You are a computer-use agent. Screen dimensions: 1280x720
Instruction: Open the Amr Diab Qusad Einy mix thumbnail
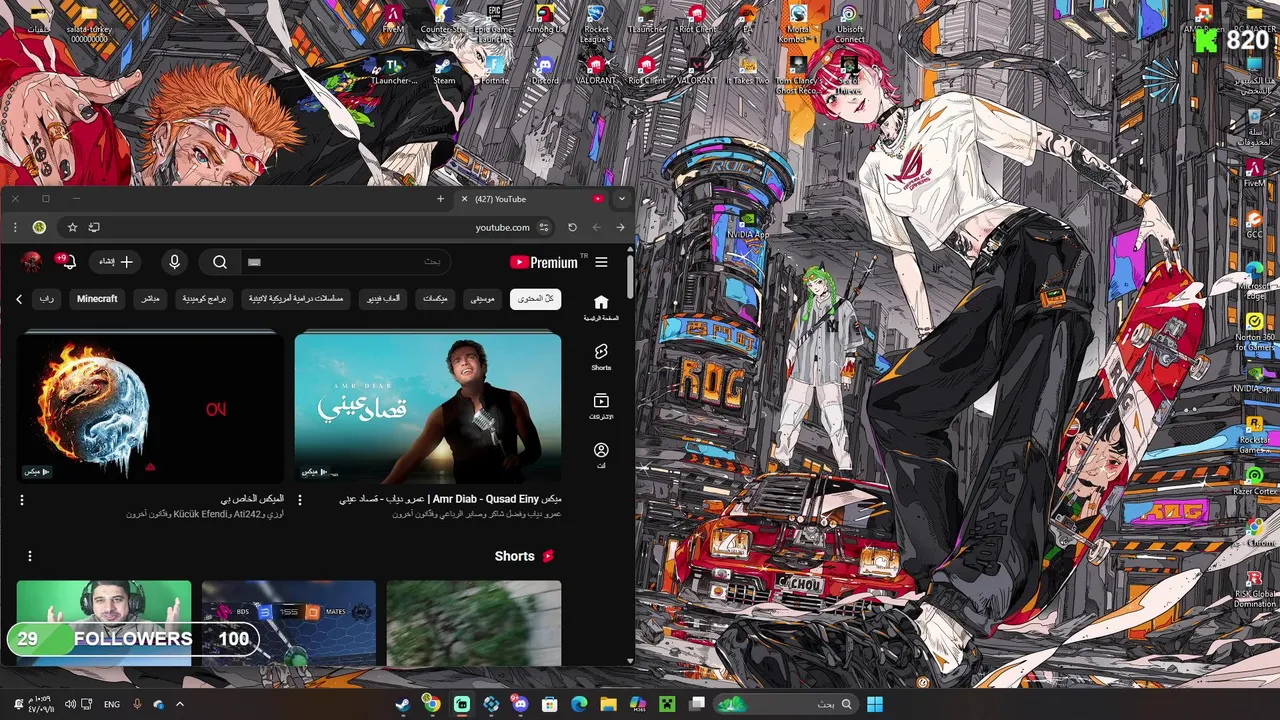tap(428, 409)
